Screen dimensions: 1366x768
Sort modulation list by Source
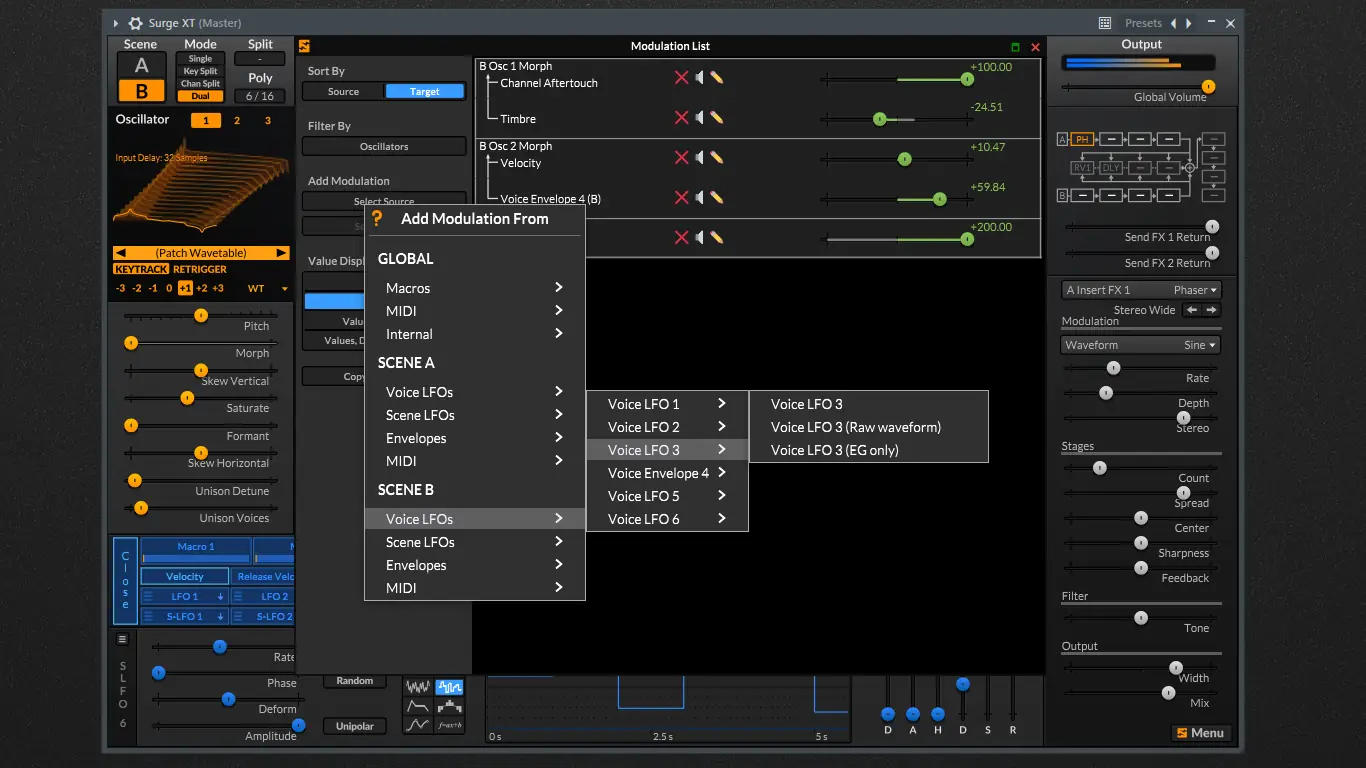[x=343, y=91]
